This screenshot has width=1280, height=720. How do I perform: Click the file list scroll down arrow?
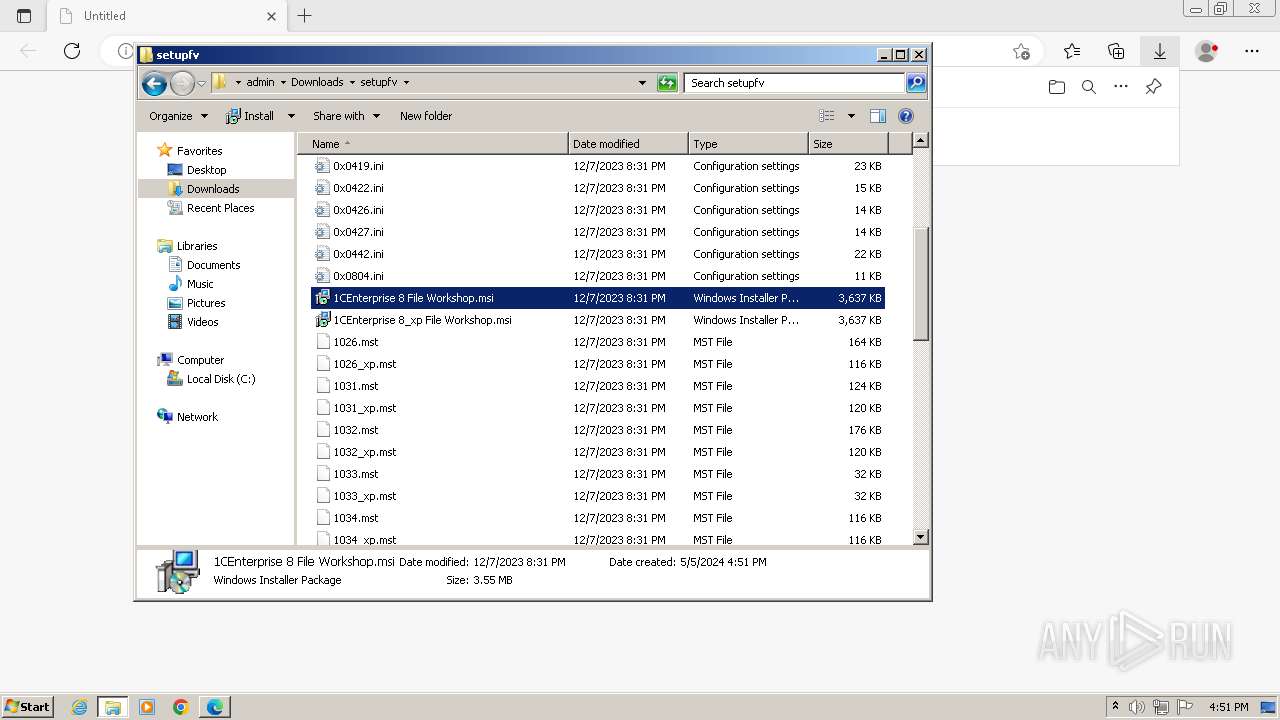click(x=921, y=537)
